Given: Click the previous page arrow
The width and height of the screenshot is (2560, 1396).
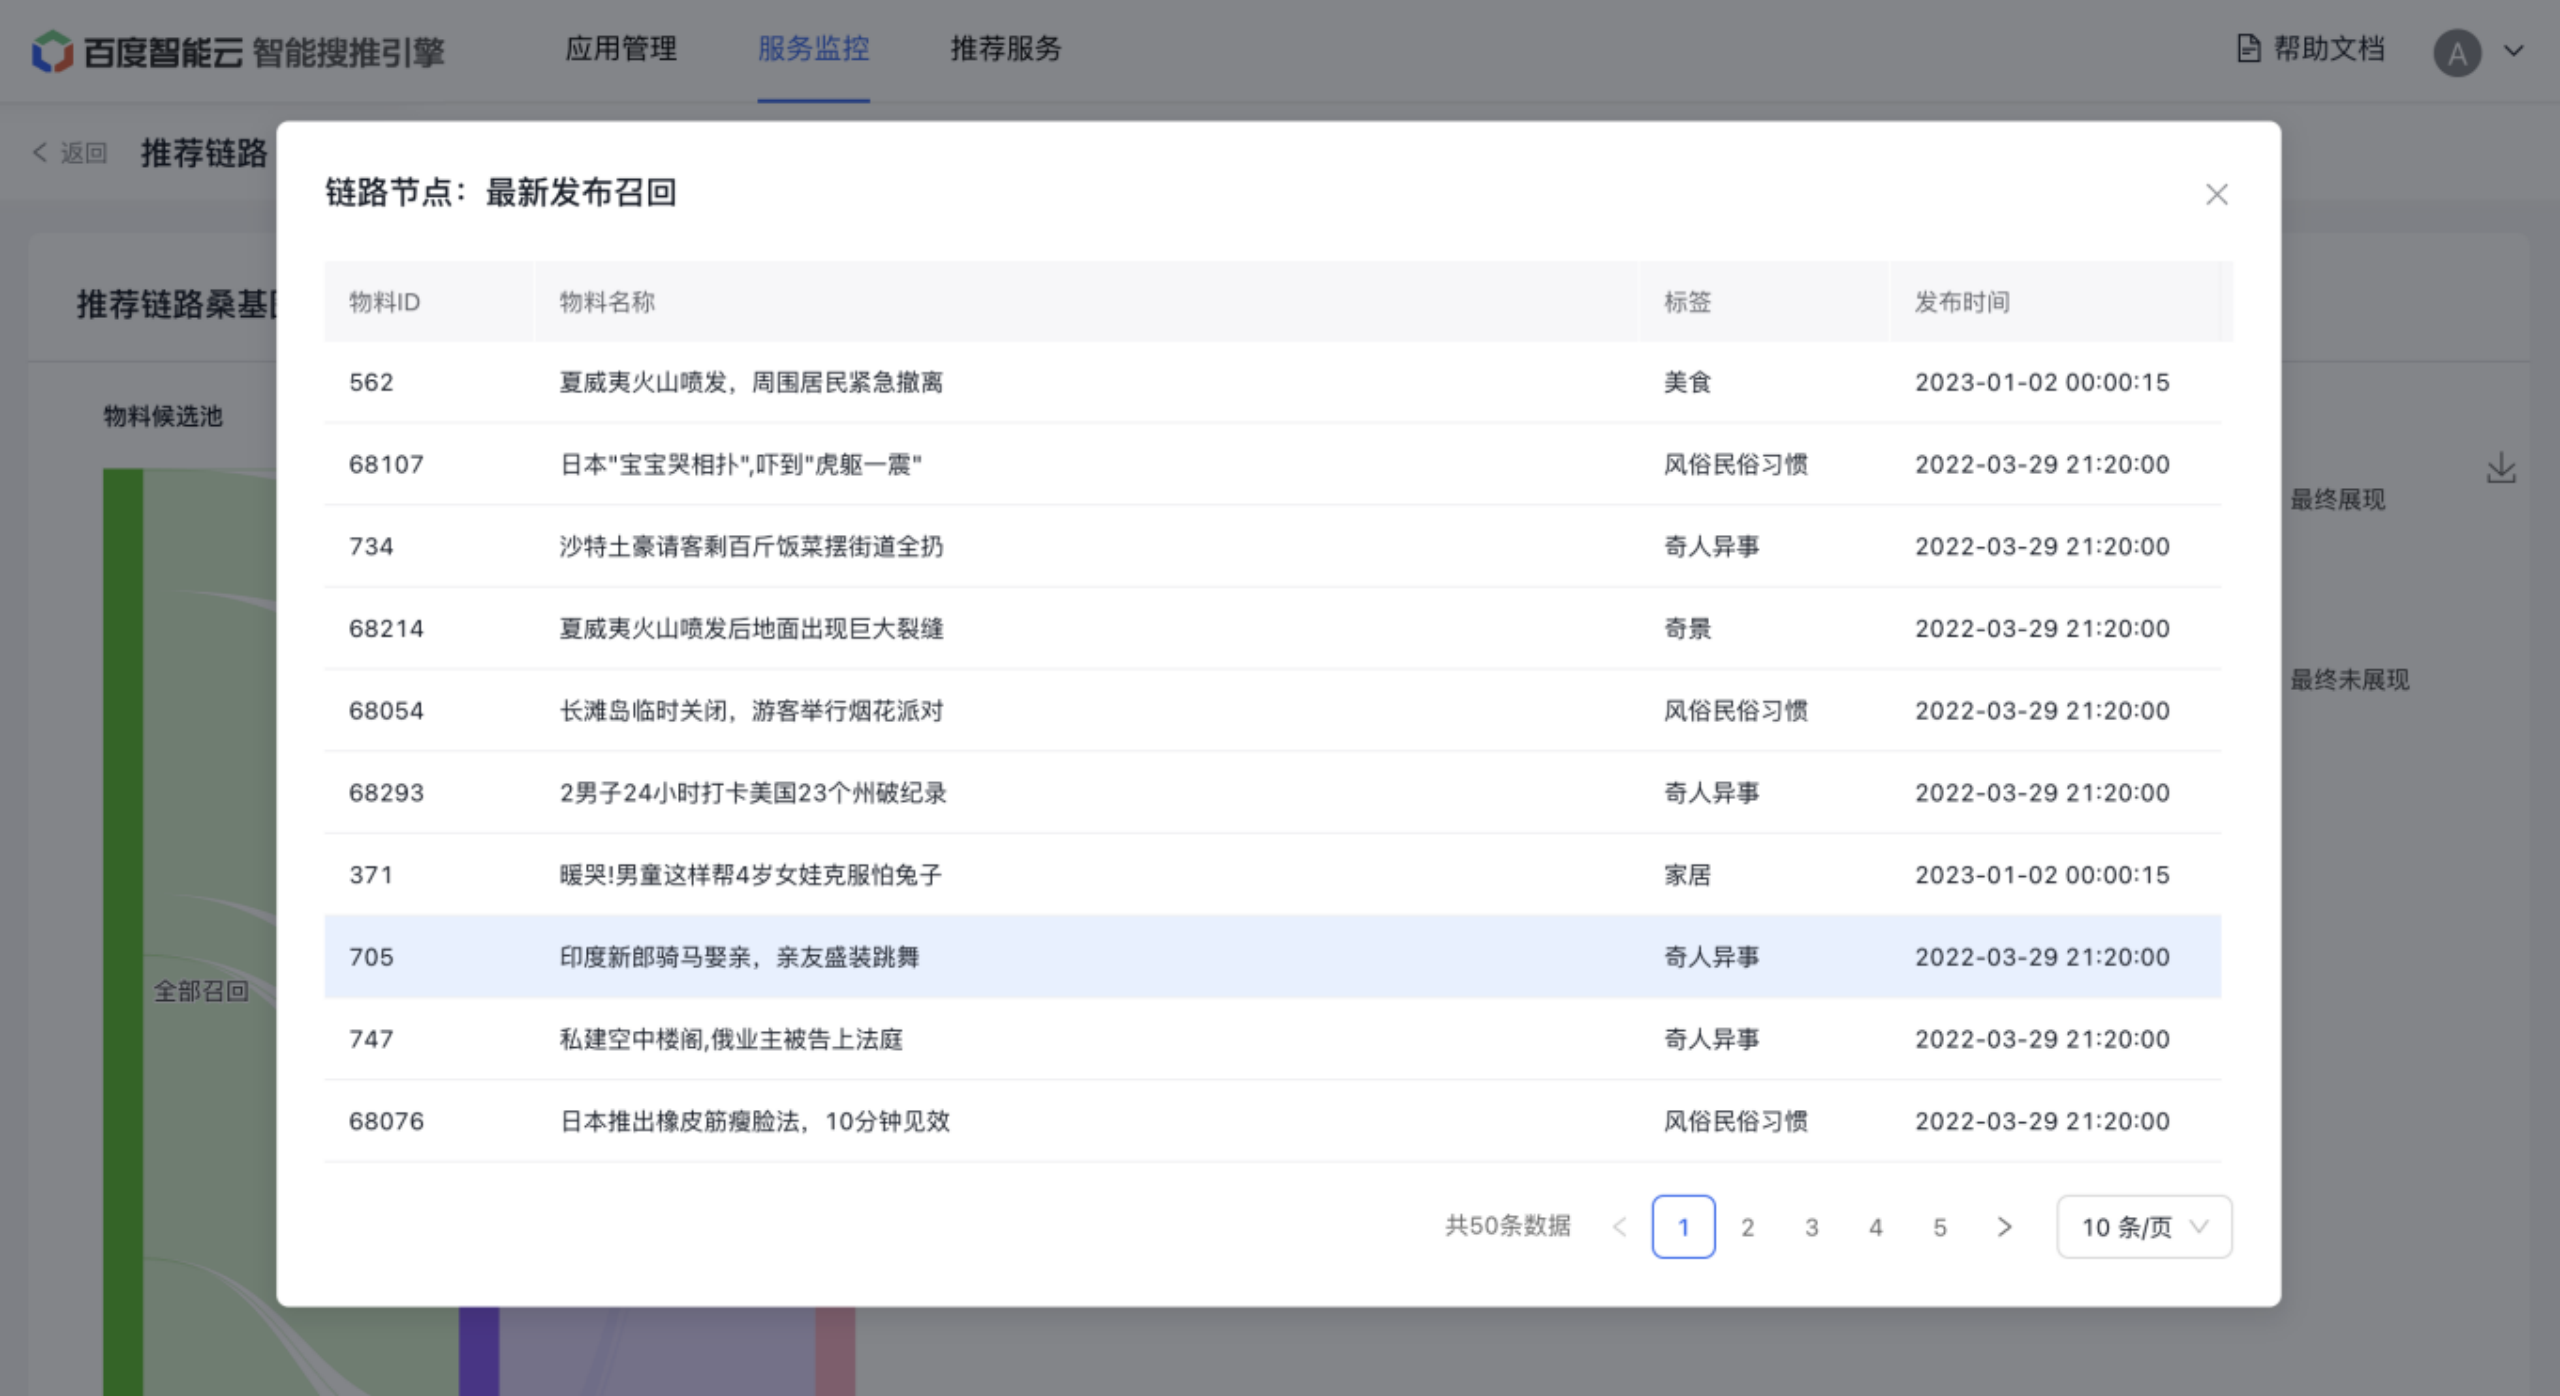Looking at the screenshot, I should click(1620, 1227).
